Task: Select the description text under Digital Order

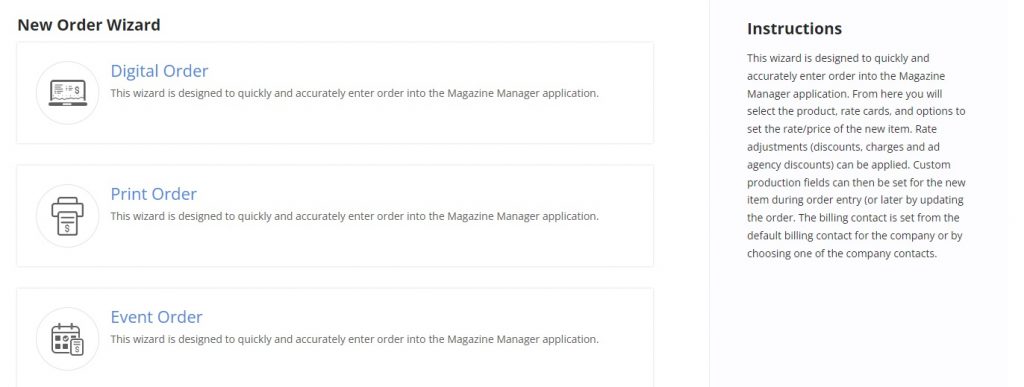Action: 355,93
